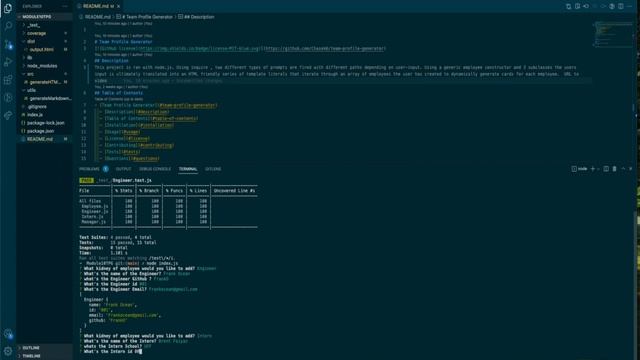Click the open preview to side icon
Viewport: 640px width, 360px height.
pos(578,7)
